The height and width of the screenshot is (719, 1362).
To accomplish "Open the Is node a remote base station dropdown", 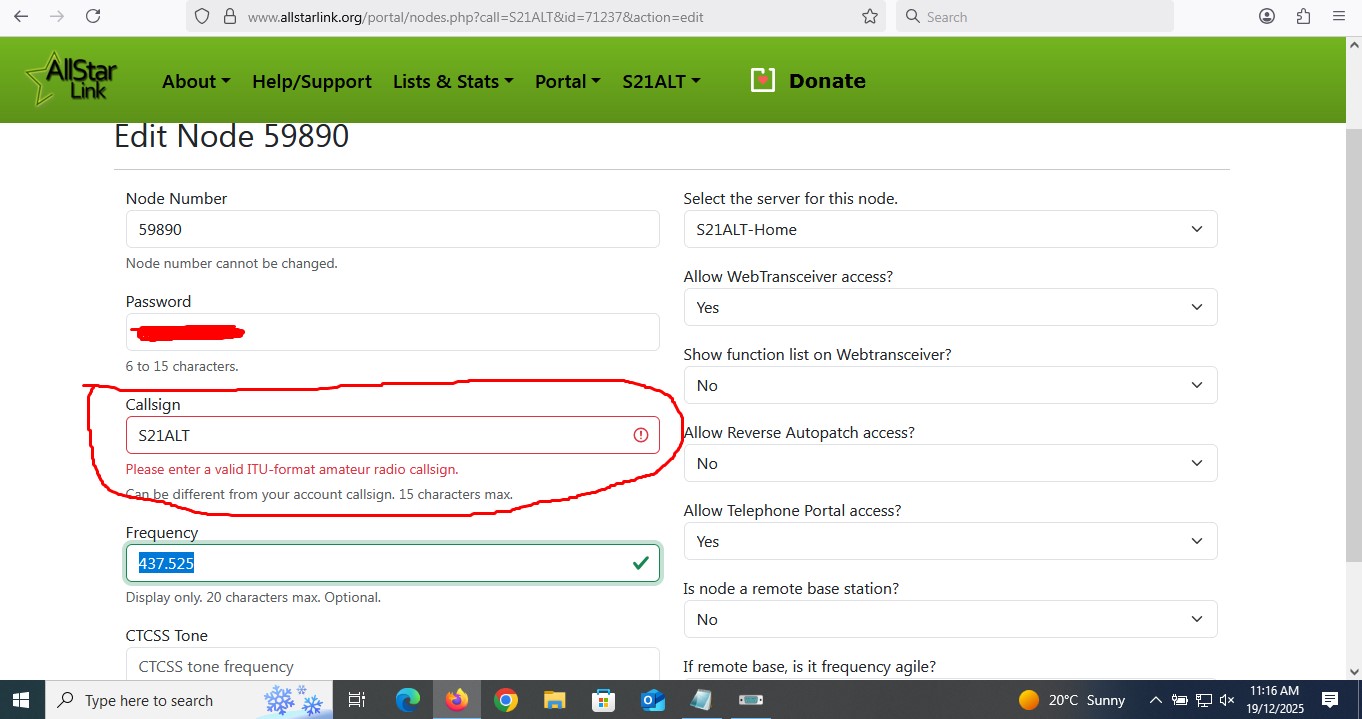I will point(949,619).
